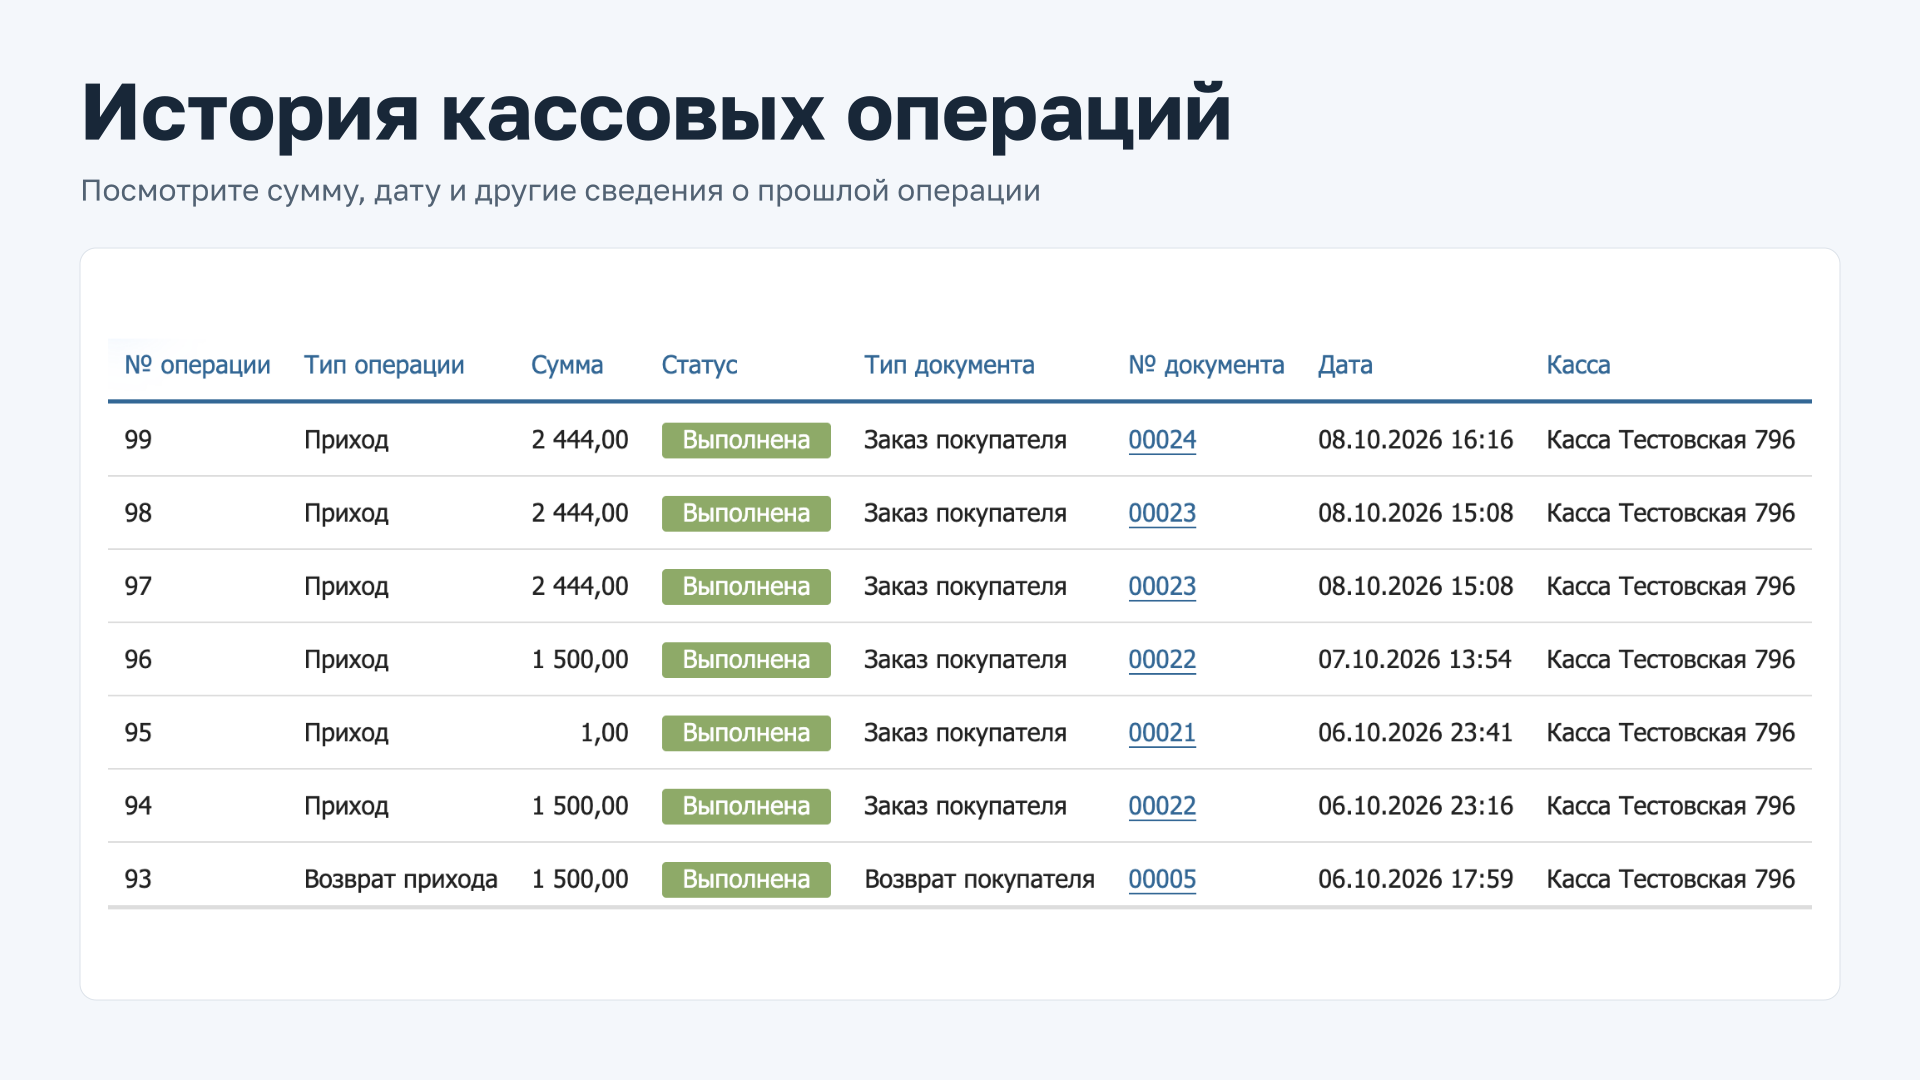Click the sum 1 500,00 in row 96

pos(580,659)
